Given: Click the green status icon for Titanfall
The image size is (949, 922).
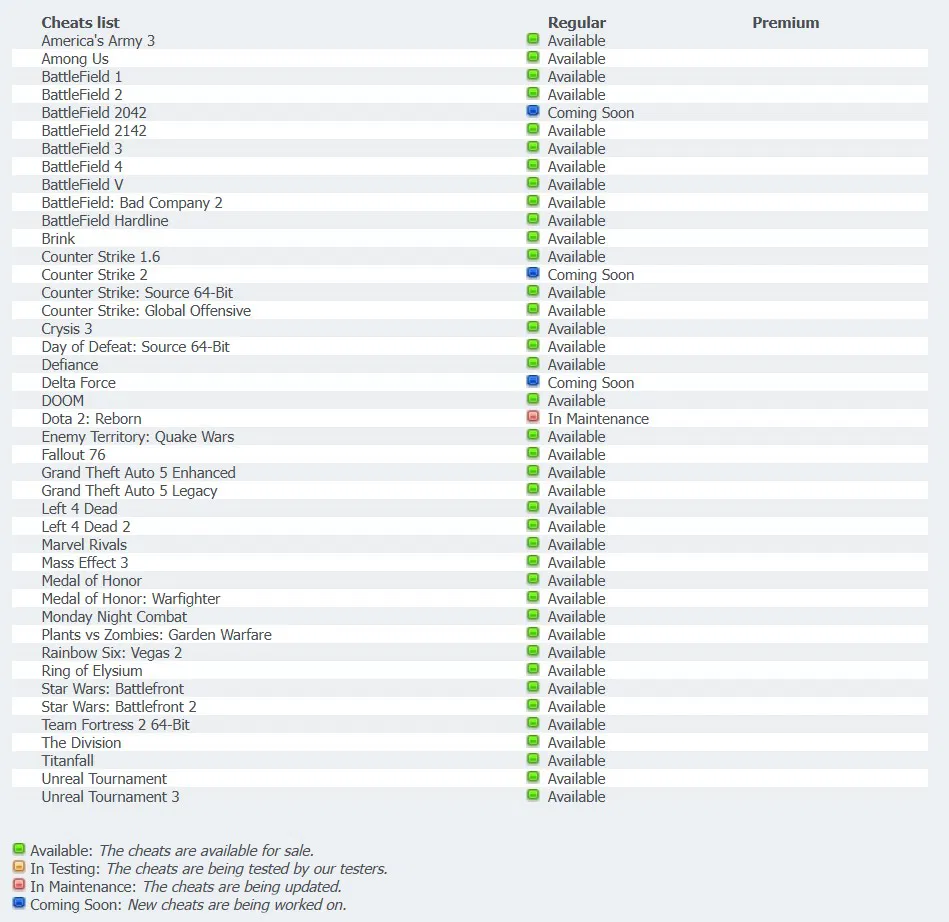Looking at the screenshot, I should tap(533, 759).
